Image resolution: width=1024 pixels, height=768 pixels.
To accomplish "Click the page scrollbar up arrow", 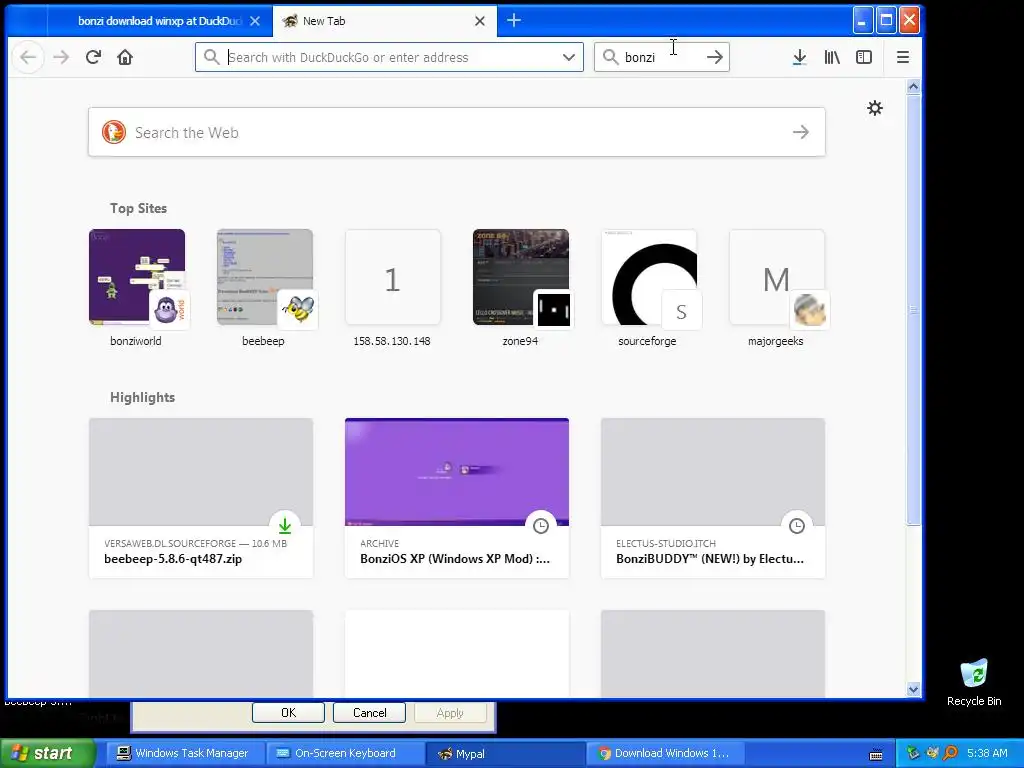I will [x=914, y=86].
